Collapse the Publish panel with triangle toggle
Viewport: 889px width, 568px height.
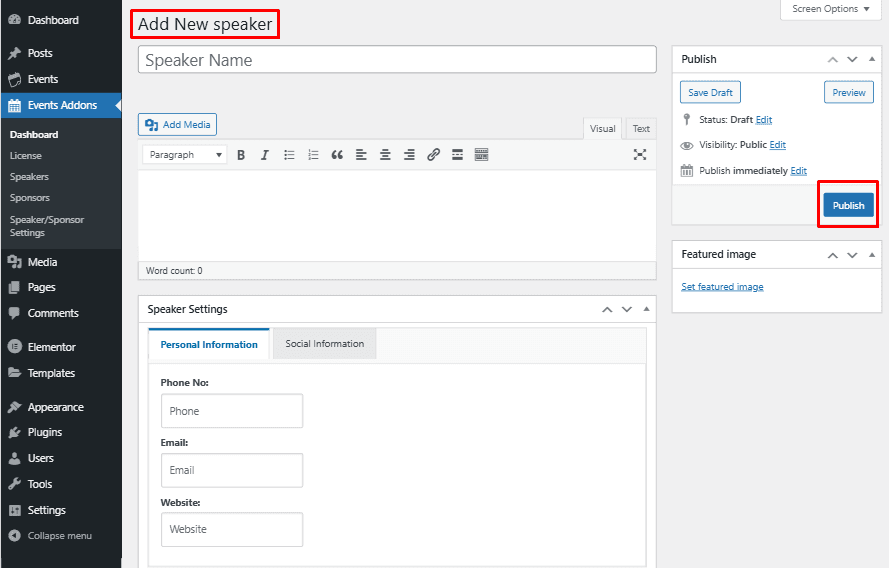tap(871, 59)
